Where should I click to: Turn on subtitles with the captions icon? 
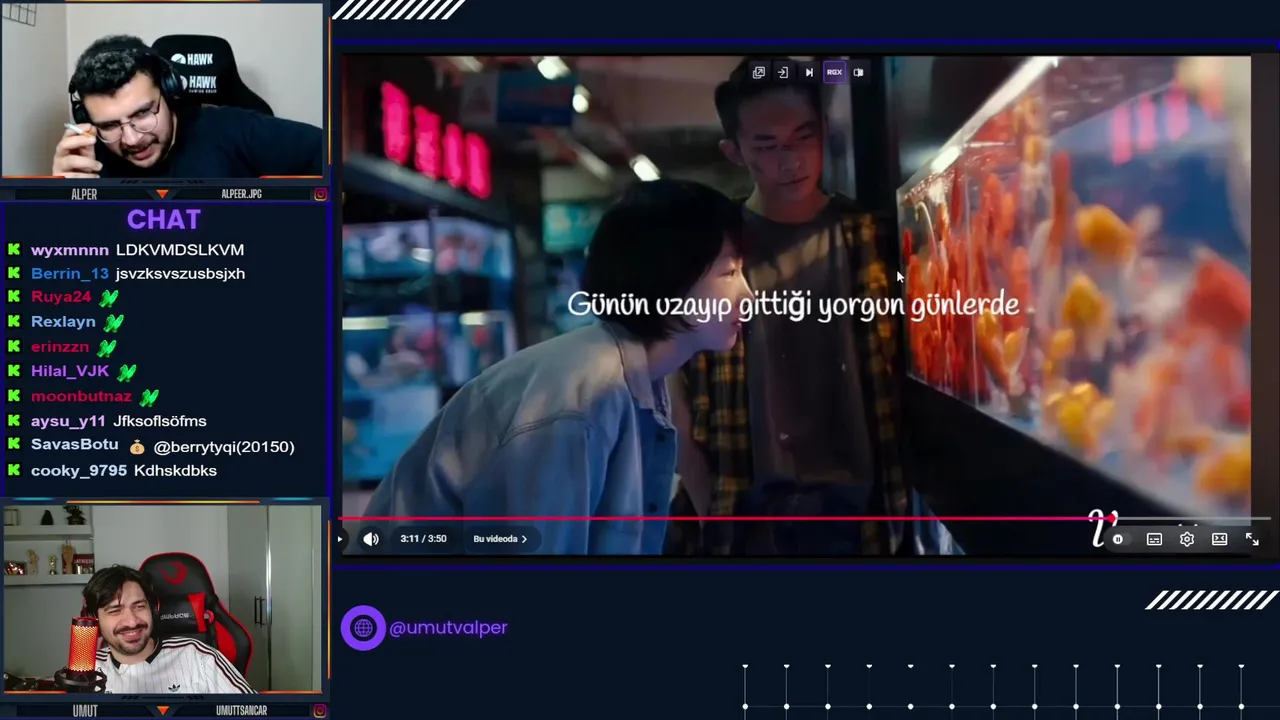(1154, 539)
